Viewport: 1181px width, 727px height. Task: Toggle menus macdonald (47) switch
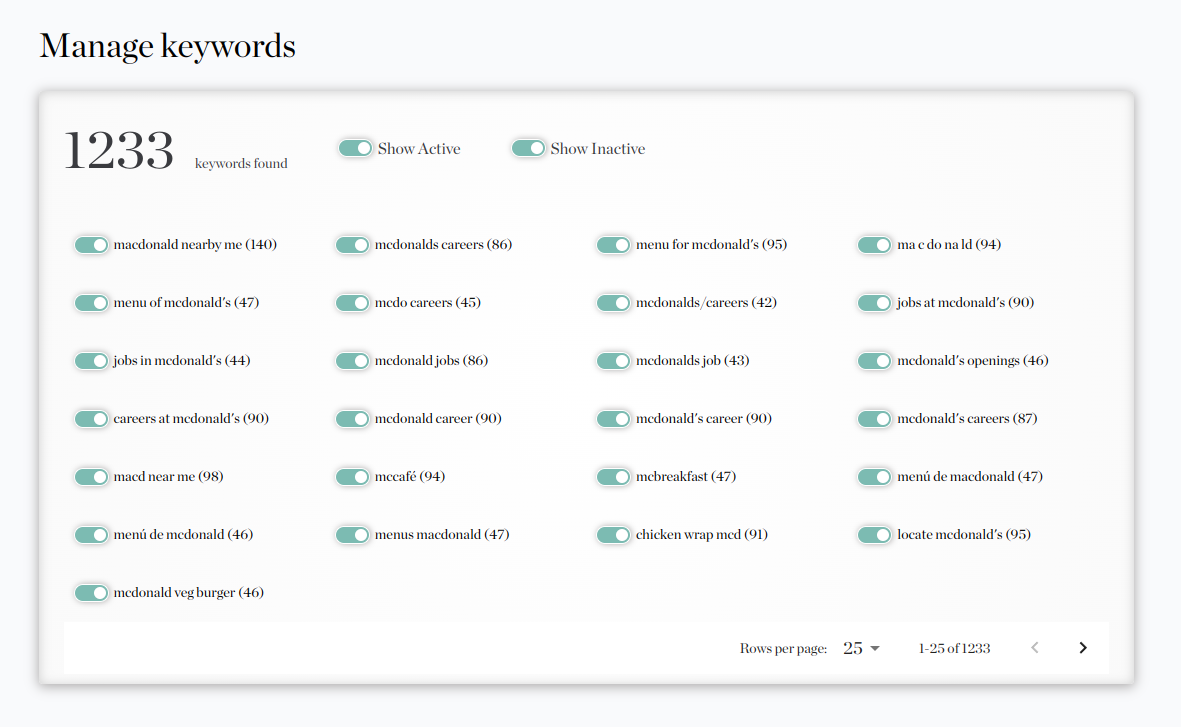(x=352, y=535)
